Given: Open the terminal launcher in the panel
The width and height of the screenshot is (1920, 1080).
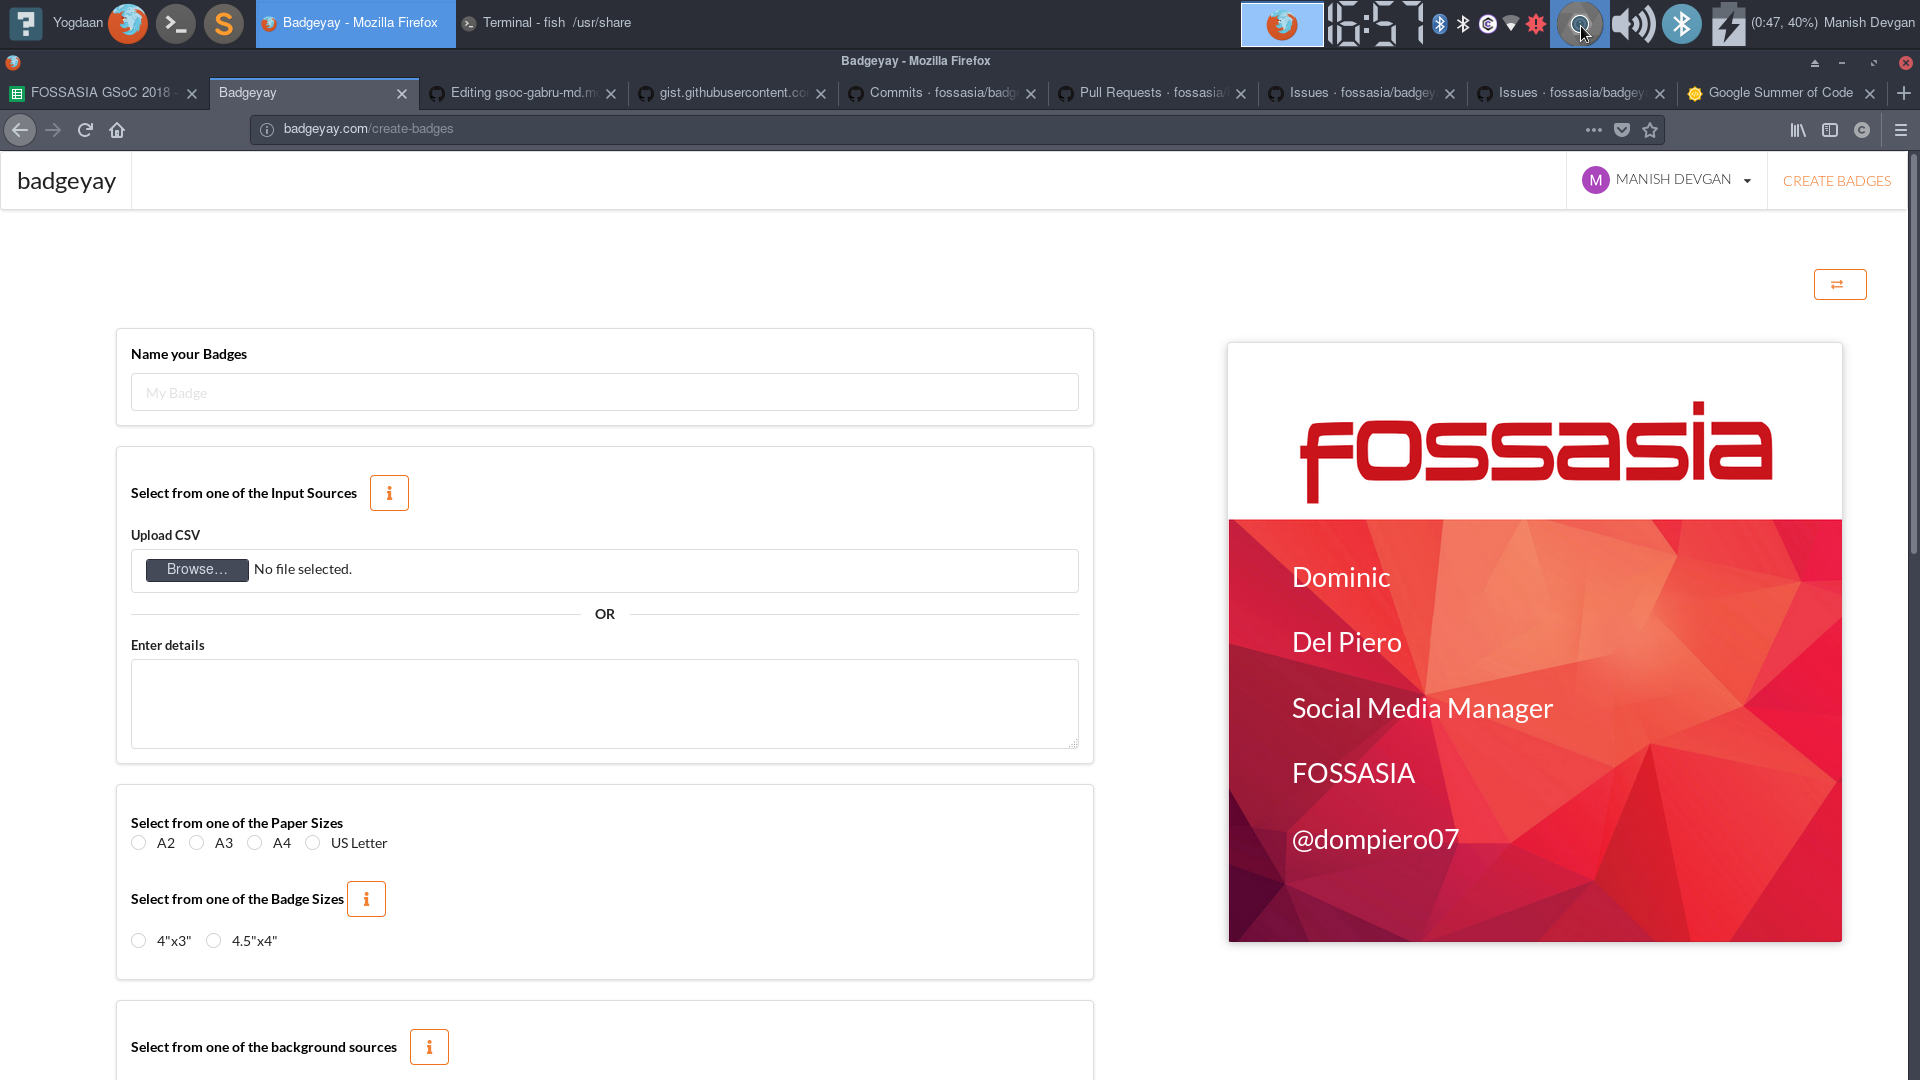Looking at the screenshot, I should pos(176,23).
